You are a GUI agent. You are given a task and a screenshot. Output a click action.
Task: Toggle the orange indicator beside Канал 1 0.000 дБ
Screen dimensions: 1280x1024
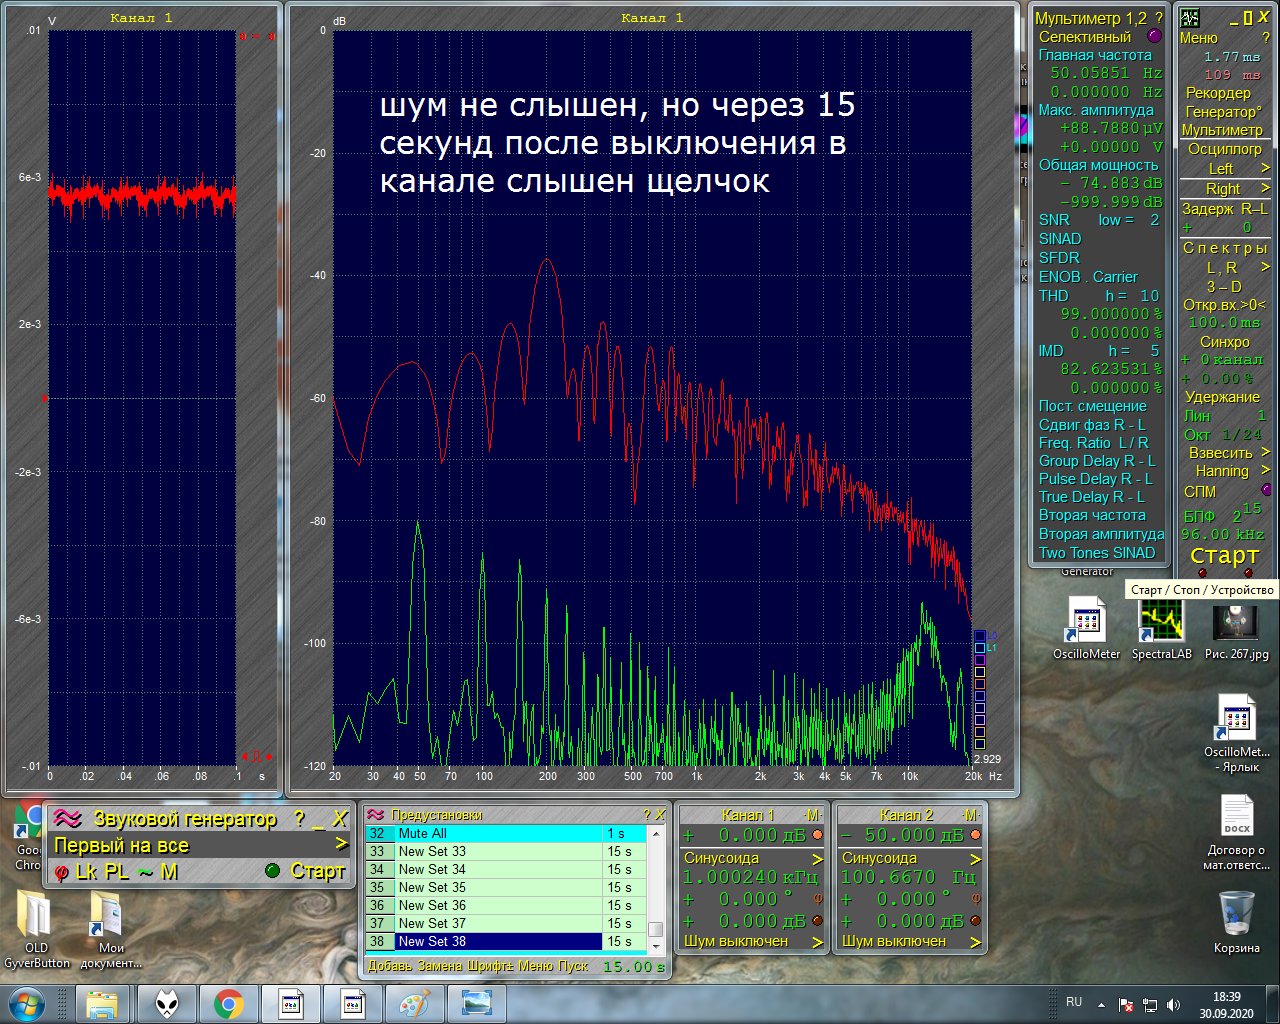pos(818,835)
